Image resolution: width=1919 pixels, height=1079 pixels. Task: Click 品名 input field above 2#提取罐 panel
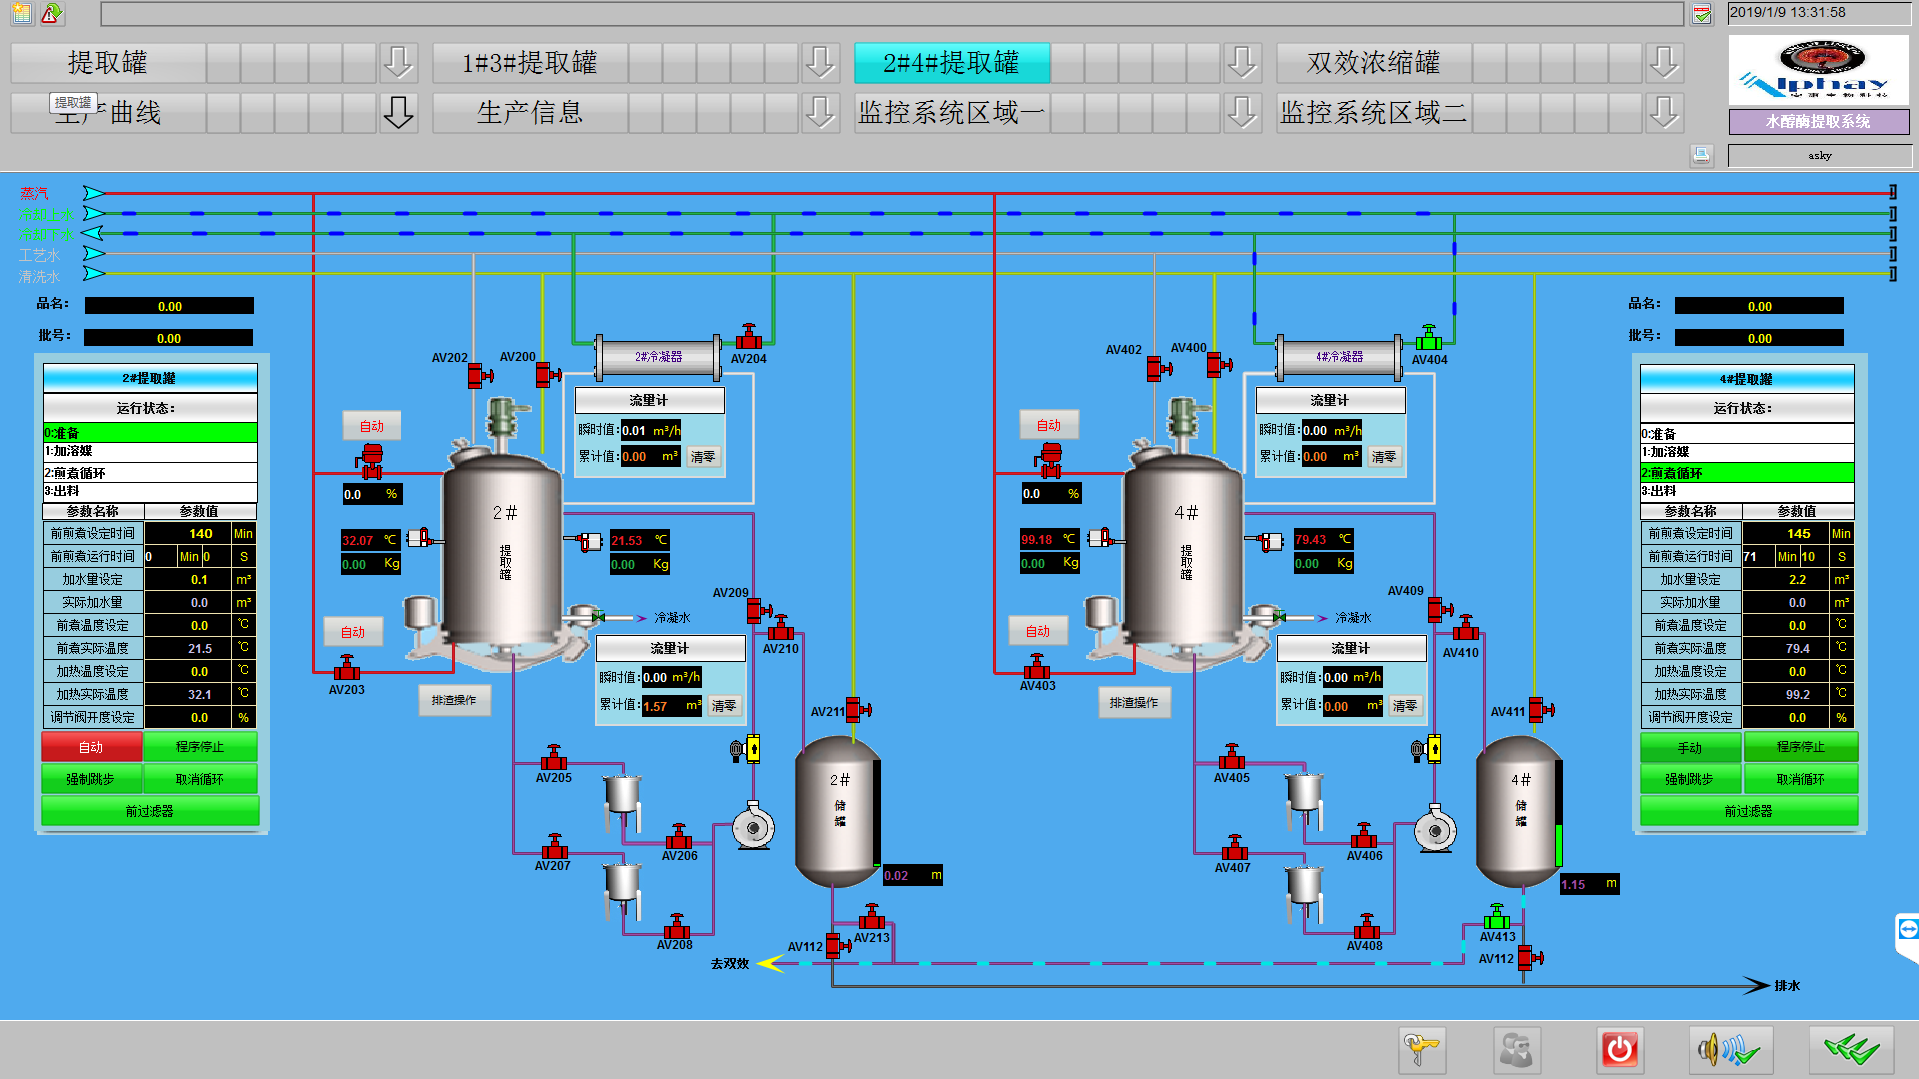tap(169, 306)
